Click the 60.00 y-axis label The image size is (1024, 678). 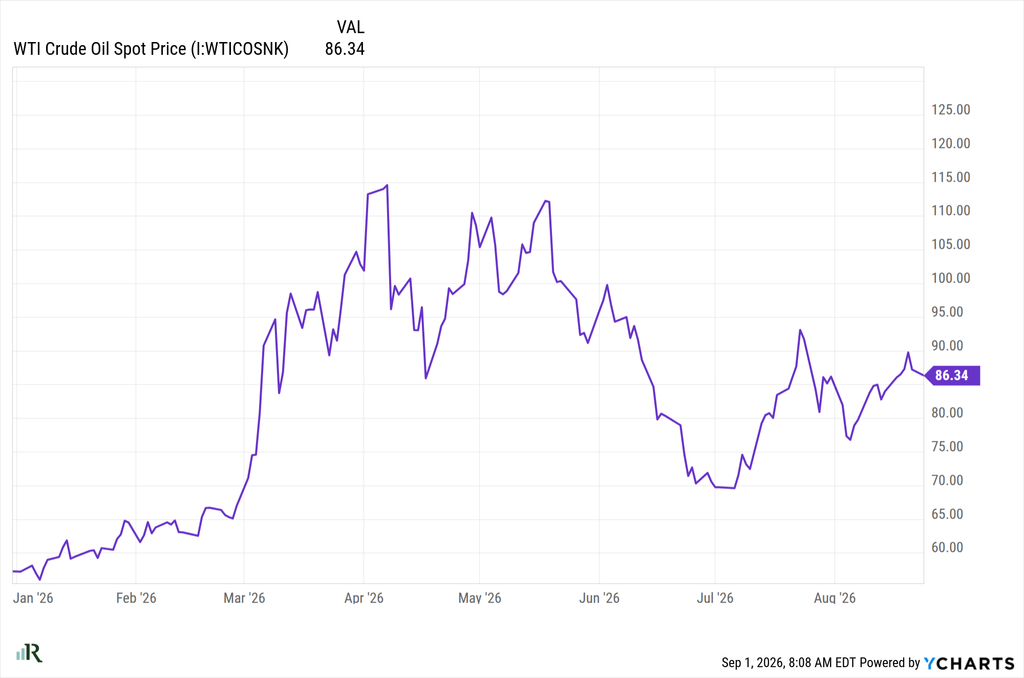[948, 547]
